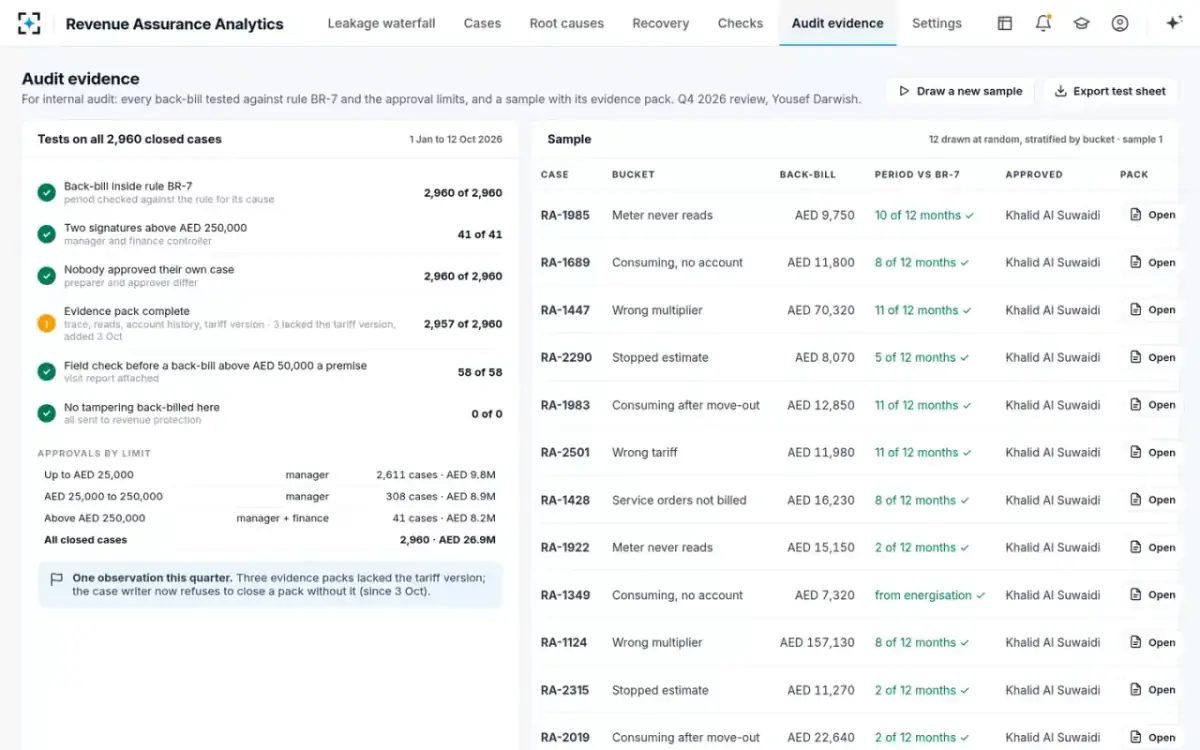The width and height of the screenshot is (1200, 750).
Task: Open the Settings tab
Action: pos(937,23)
